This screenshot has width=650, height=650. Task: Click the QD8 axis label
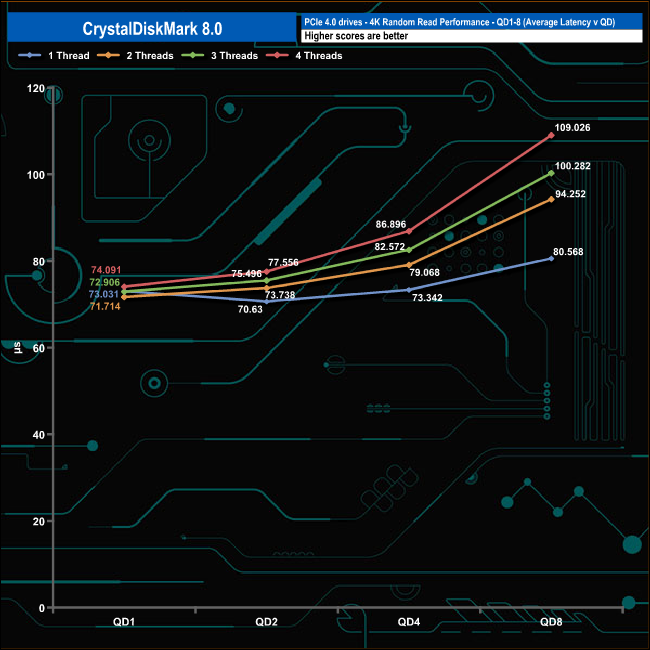click(551, 622)
